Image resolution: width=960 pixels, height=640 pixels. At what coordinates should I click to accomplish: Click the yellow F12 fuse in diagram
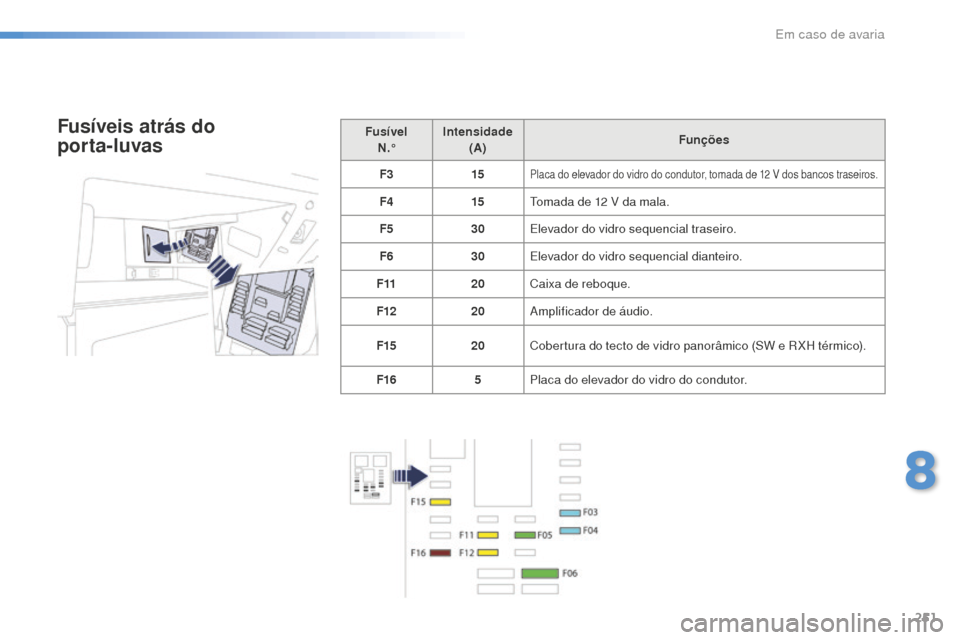[488, 552]
